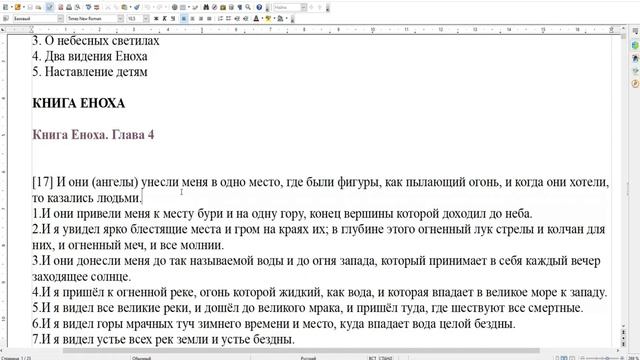Click the page count status field
Screen dimensions: 640x360
[x=16, y=358]
